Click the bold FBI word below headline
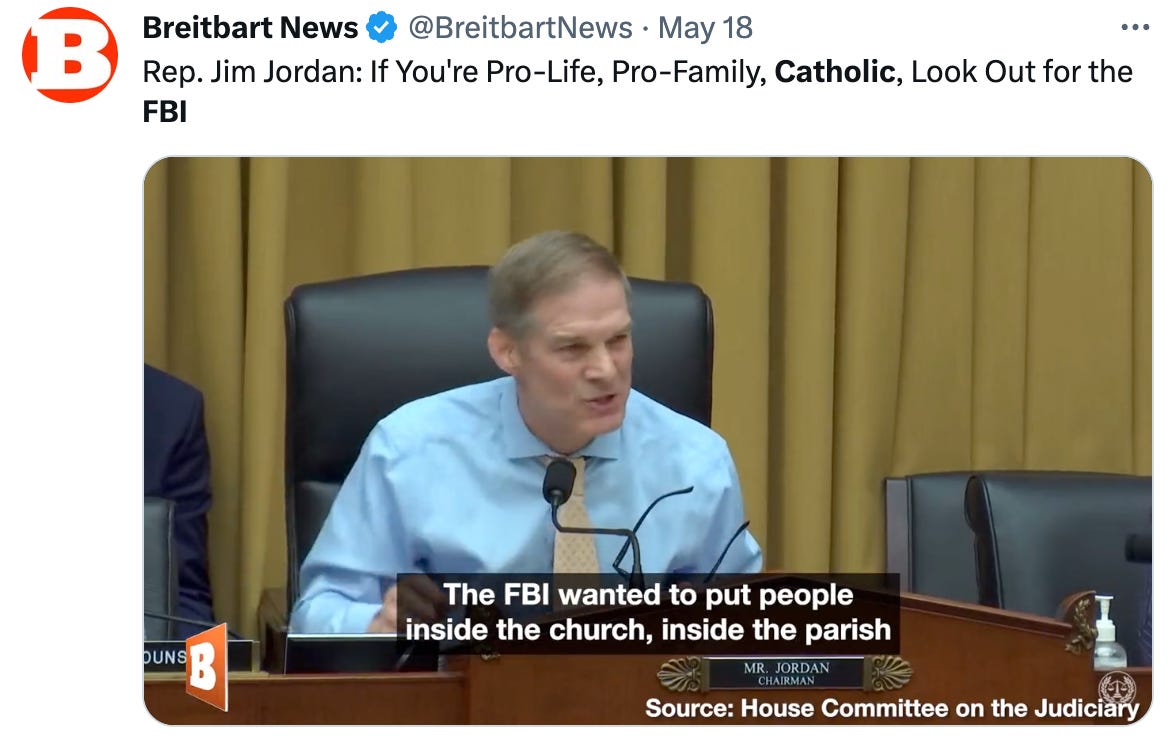 tap(165, 112)
